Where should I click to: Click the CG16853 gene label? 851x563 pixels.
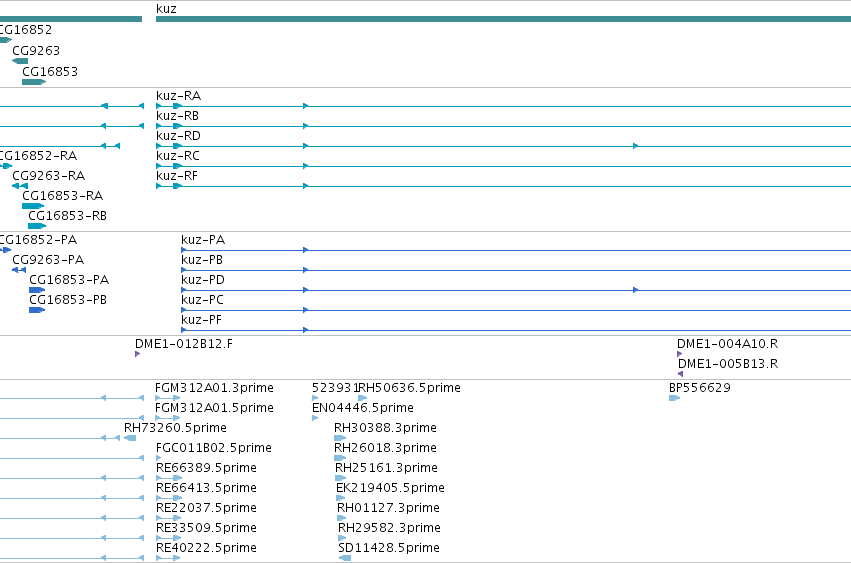point(50,72)
